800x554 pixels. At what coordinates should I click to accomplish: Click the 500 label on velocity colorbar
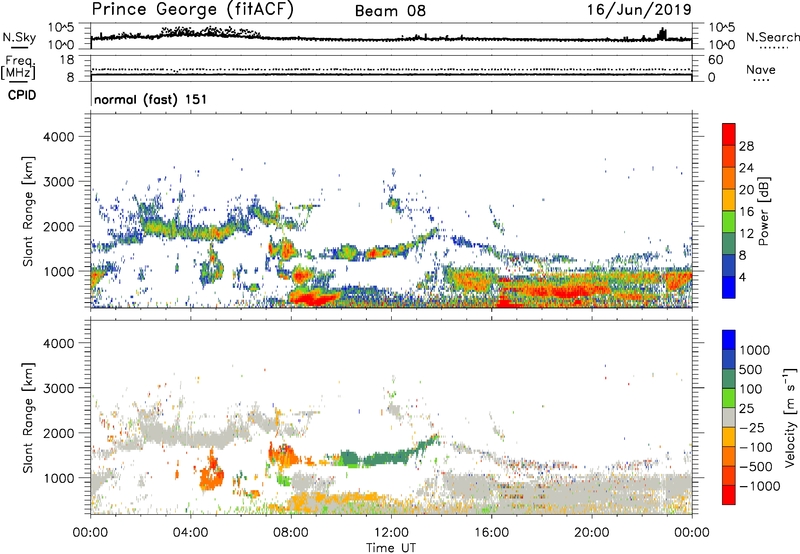click(x=751, y=369)
